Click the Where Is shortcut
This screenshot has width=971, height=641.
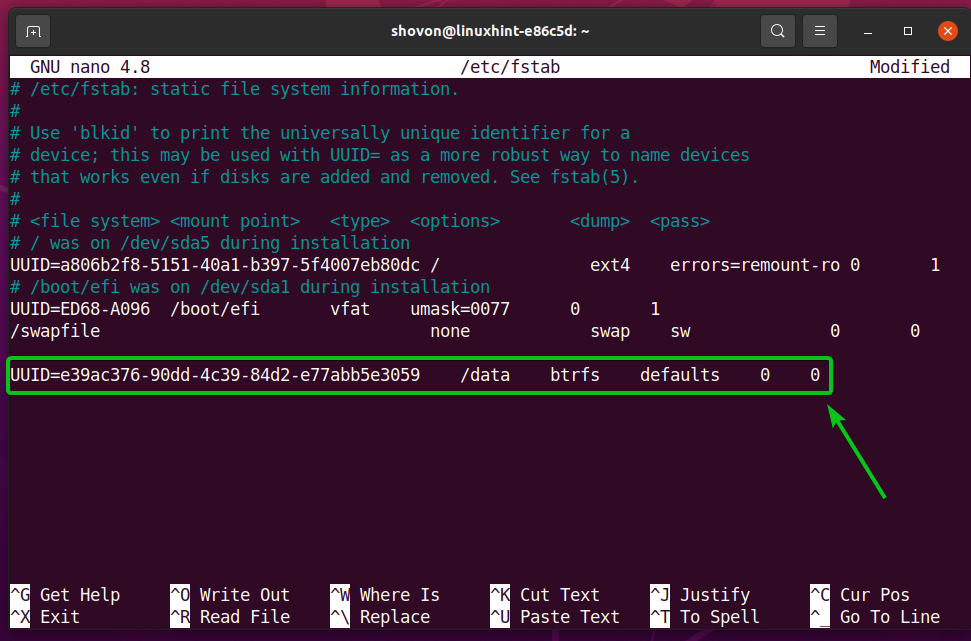click(385, 595)
